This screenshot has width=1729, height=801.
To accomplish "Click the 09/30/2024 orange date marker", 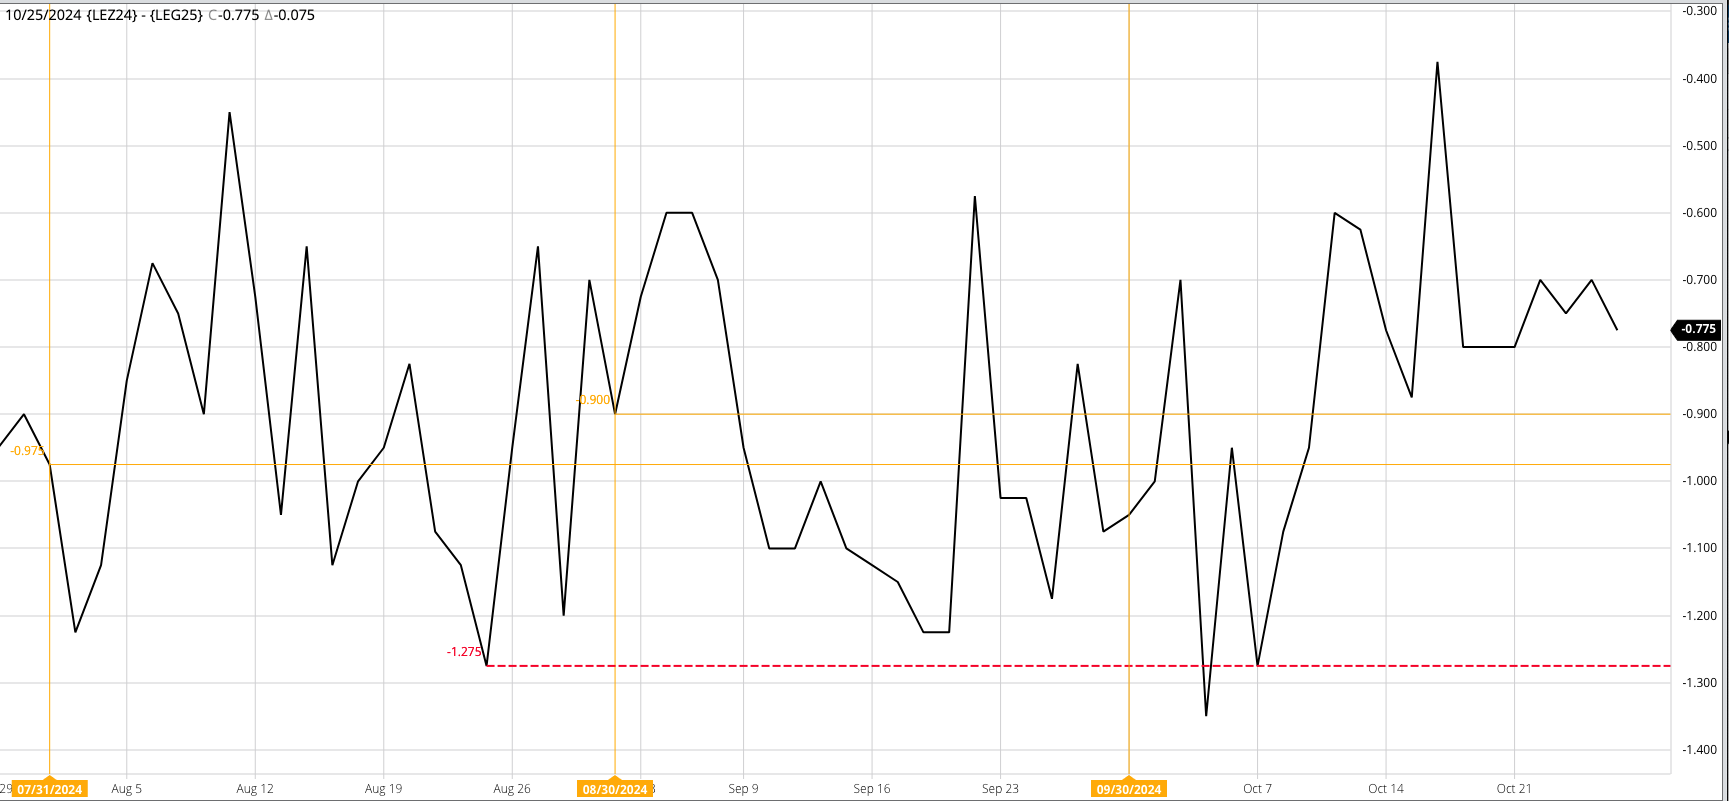I will (1129, 789).
